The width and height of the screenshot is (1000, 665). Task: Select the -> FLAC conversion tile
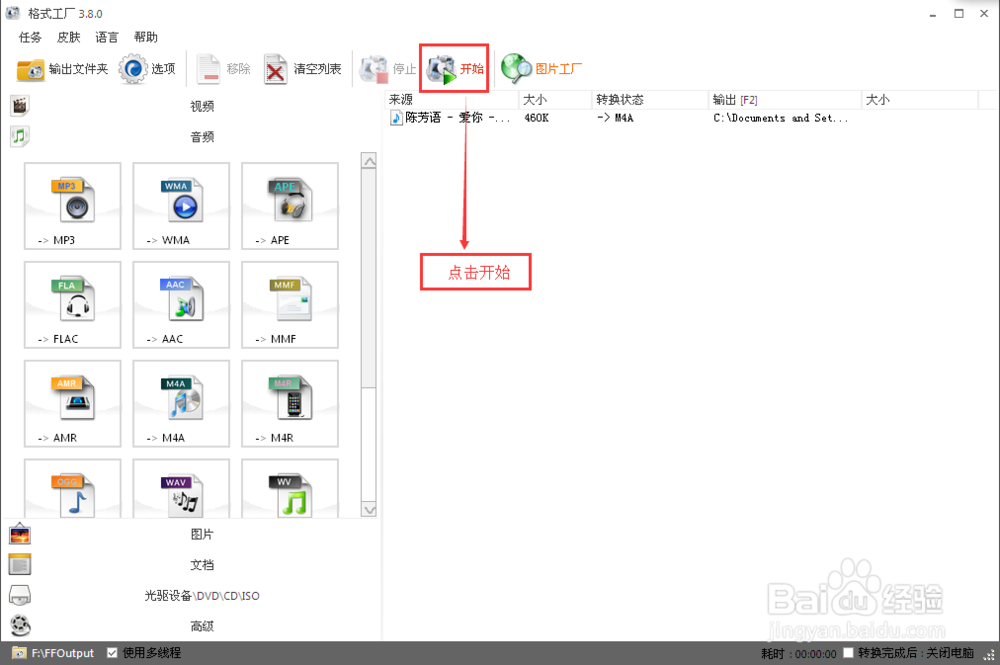tap(72, 305)
